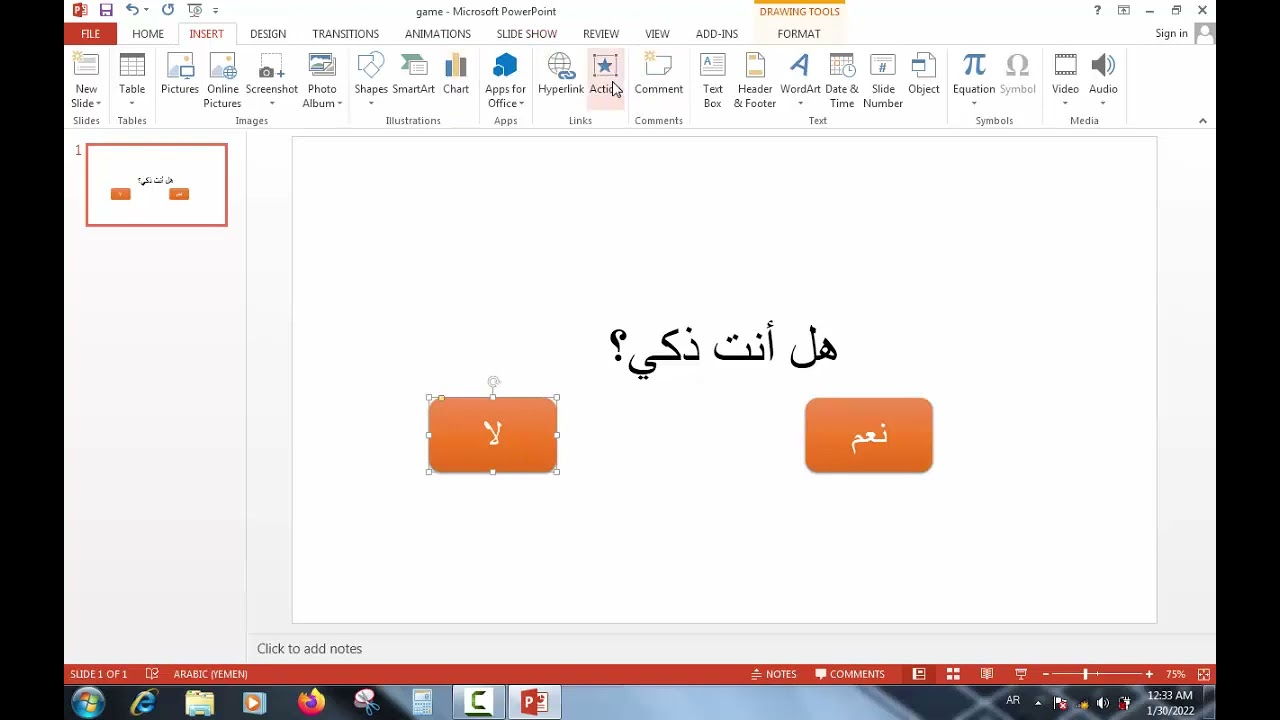The image size is (1280, 720).
Task: Open Ribbon Display Options
Action: [x=1123, y=10]
